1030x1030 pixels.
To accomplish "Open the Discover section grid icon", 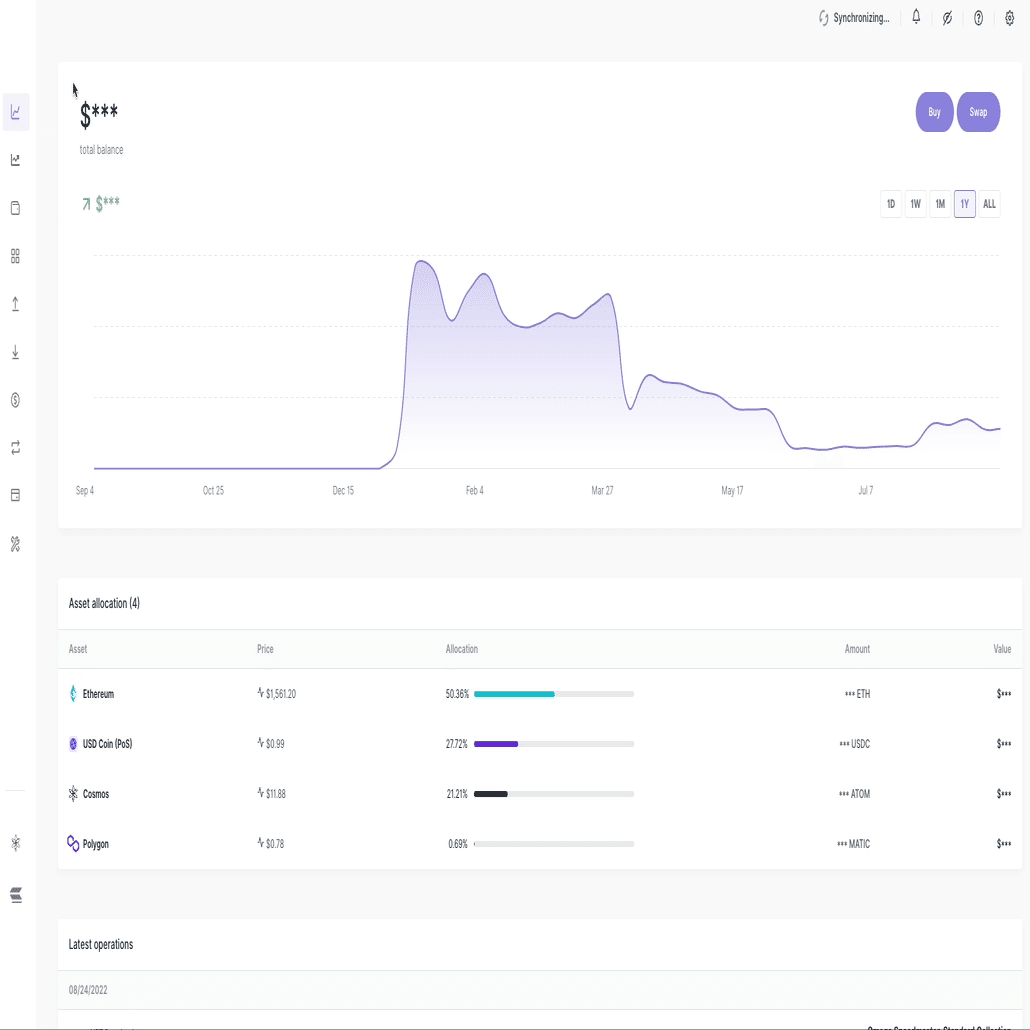I will [x=15, y=256].
